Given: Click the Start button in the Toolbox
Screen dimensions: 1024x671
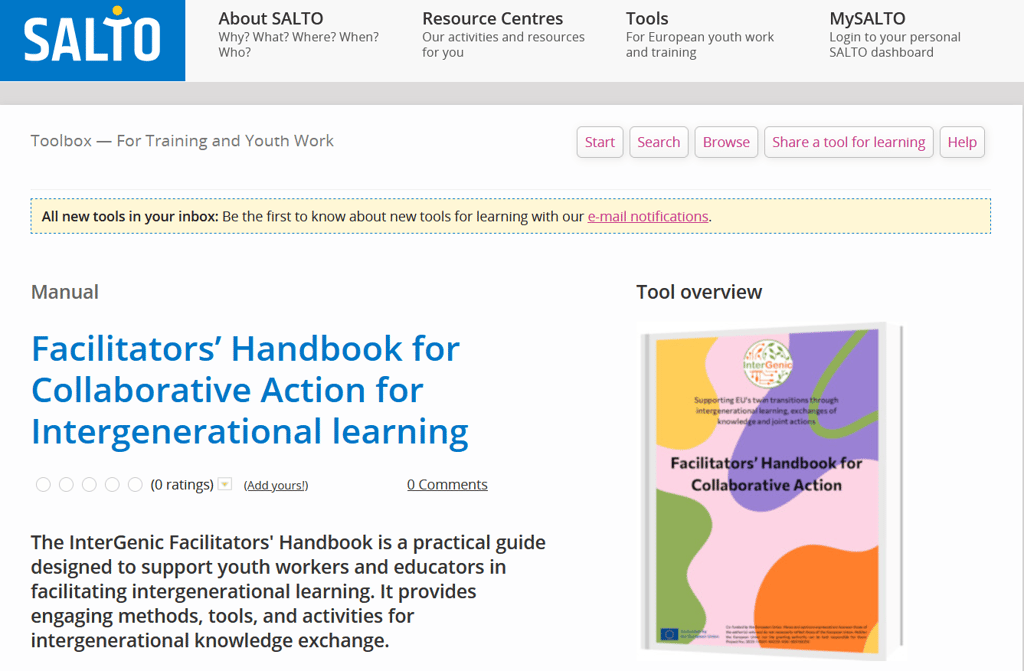Looking at the screenshot, I should point(600,142).
